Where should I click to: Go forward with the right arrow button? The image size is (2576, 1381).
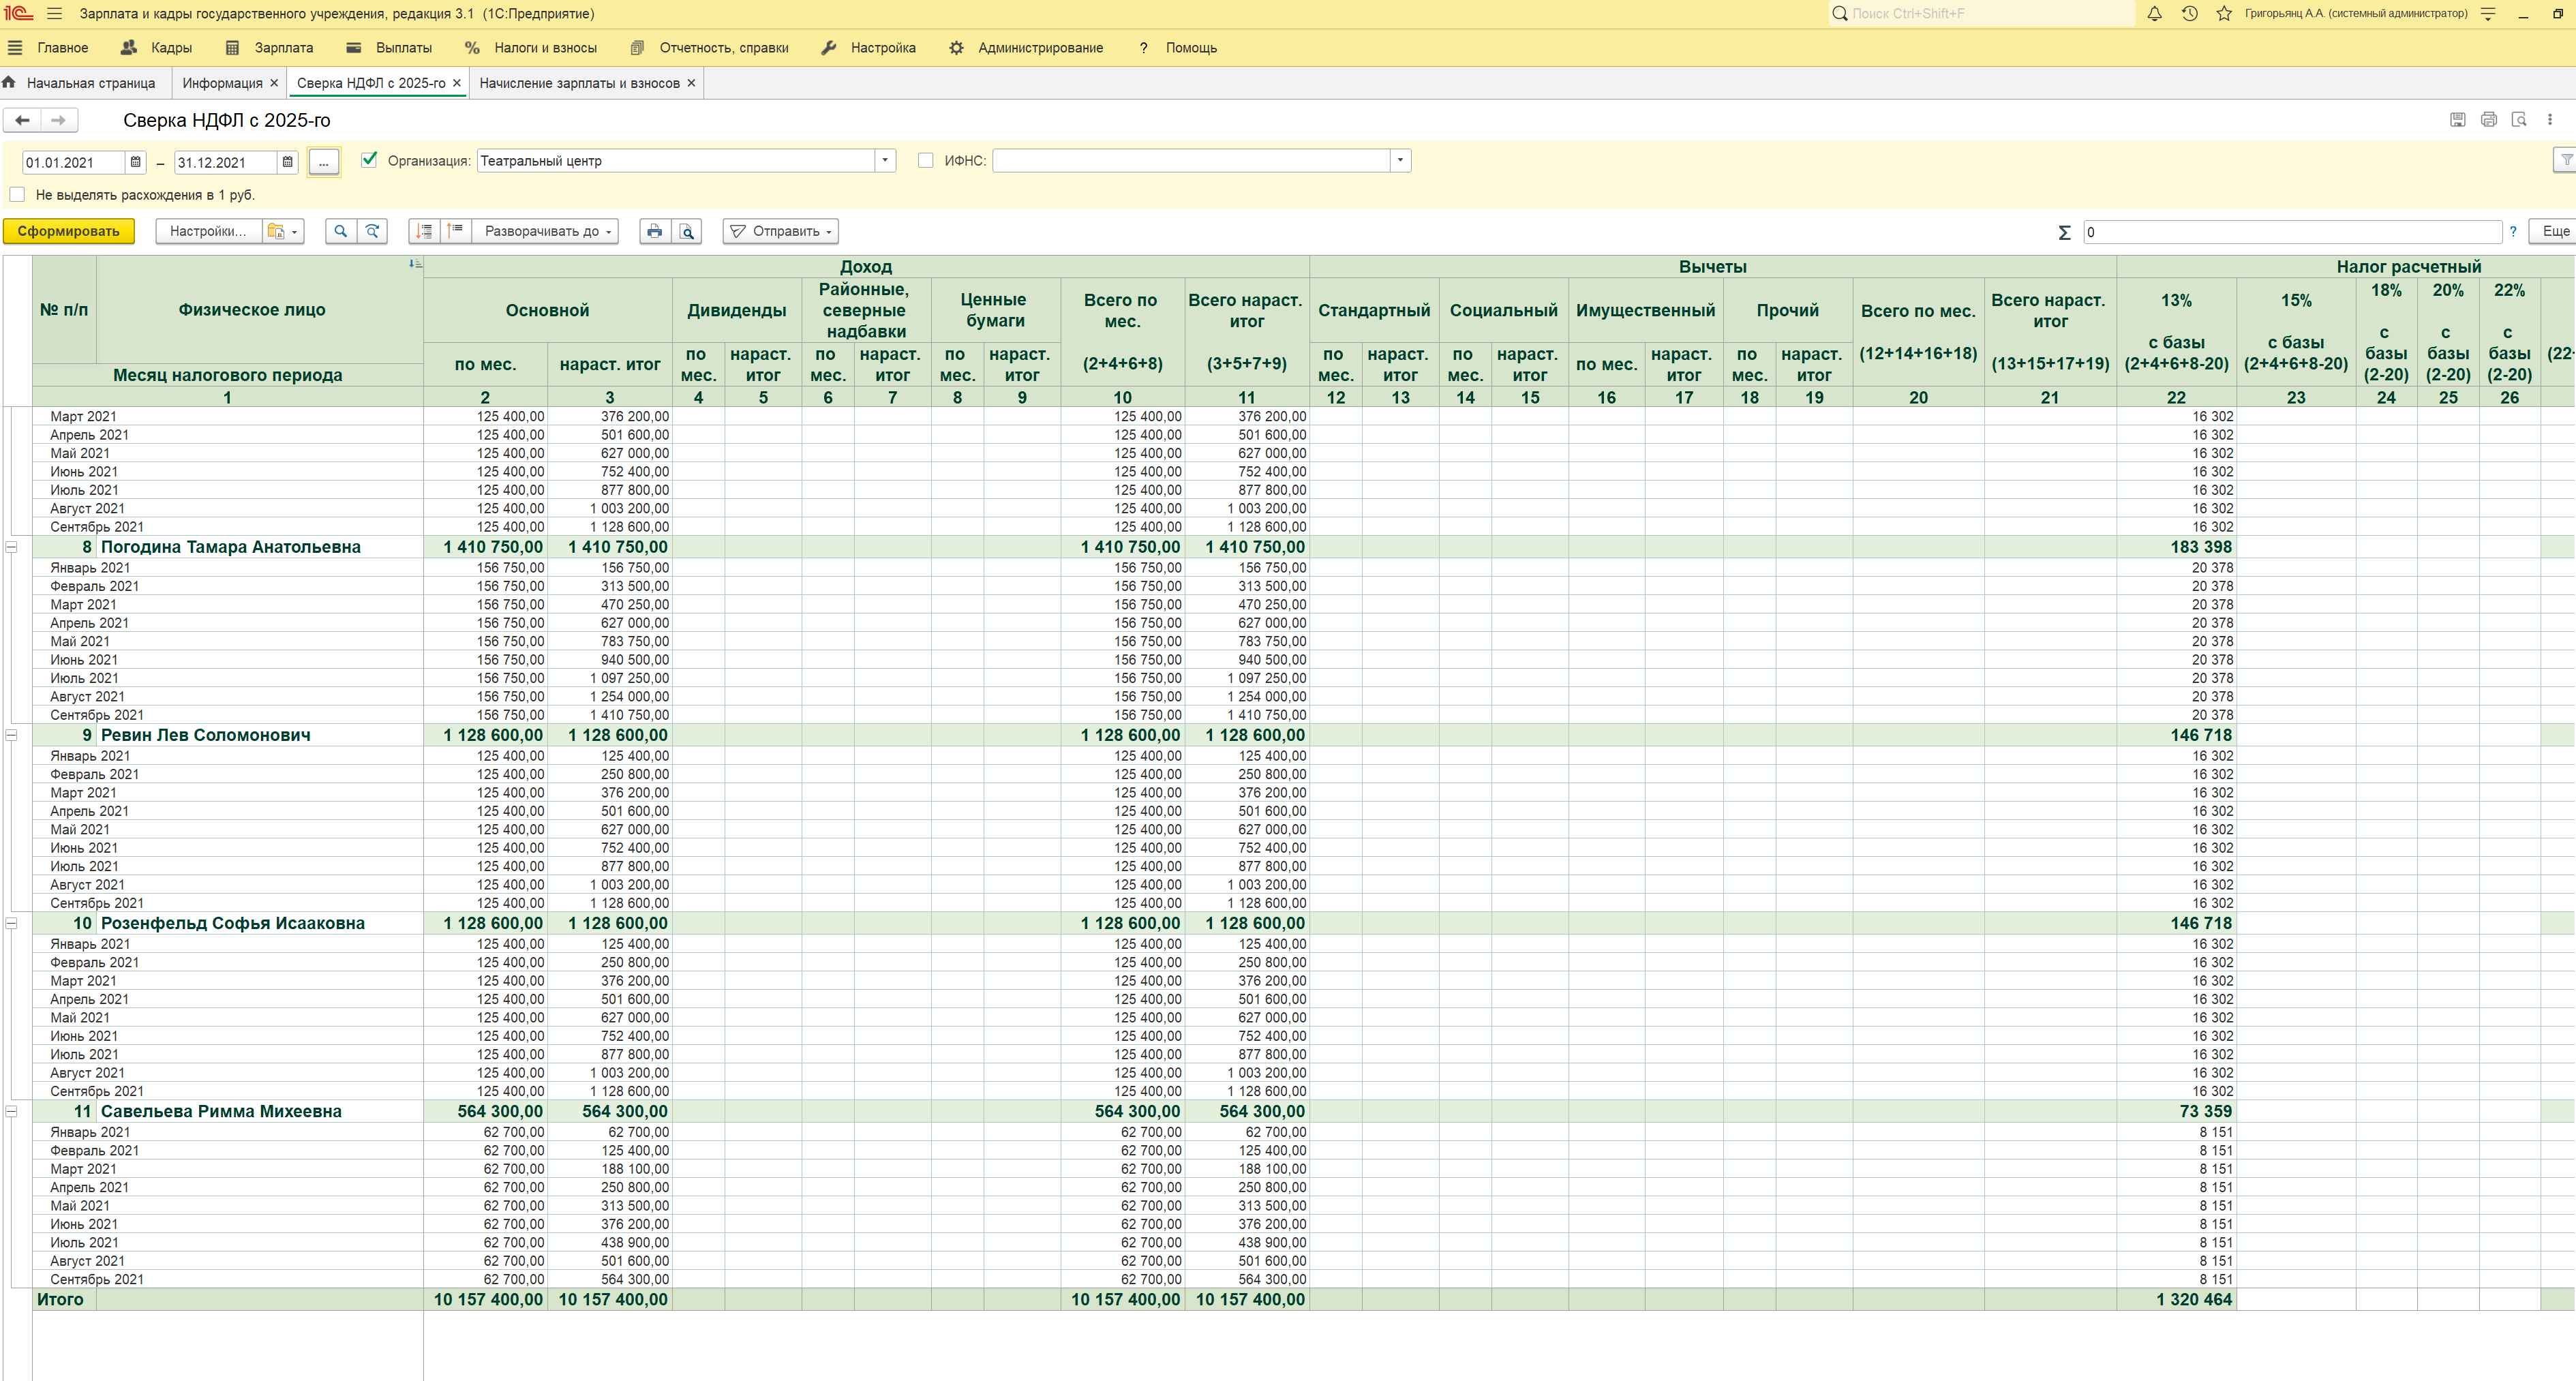59,120
